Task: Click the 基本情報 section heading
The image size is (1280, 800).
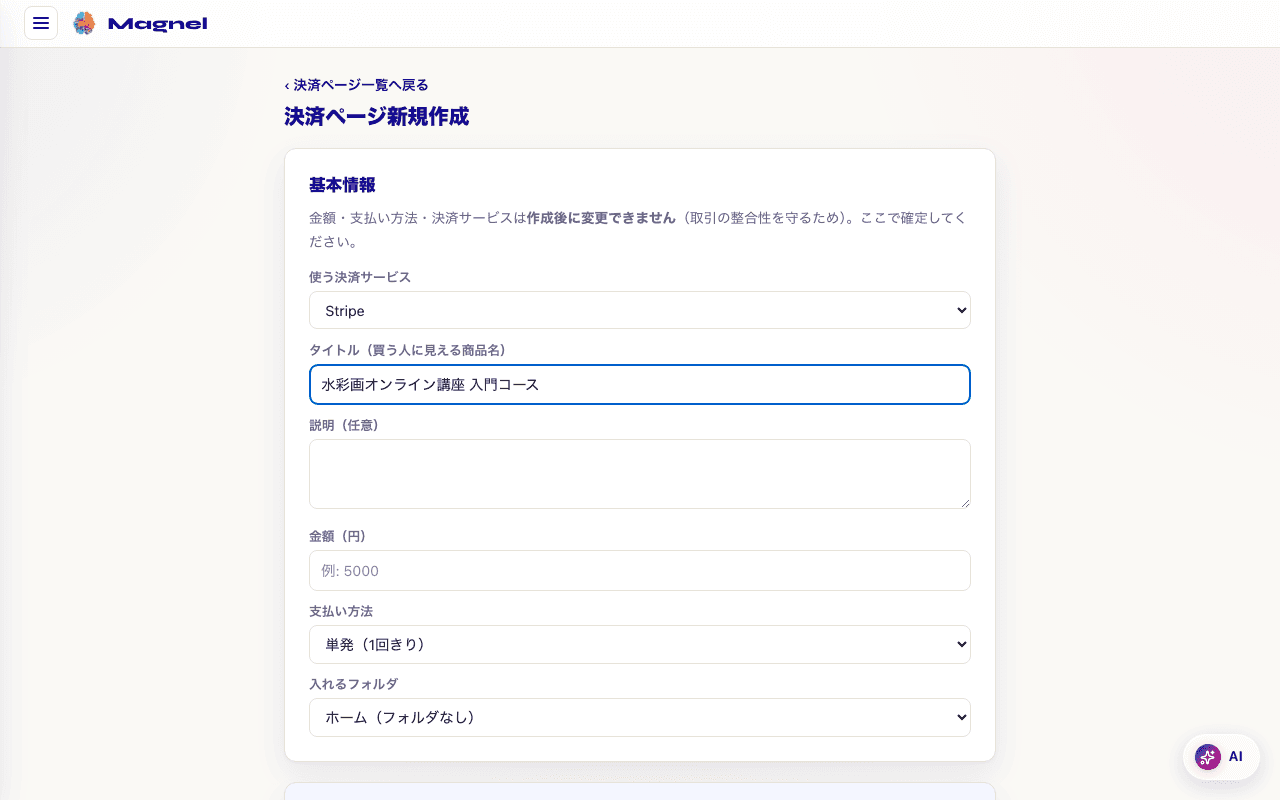Action: click(342, 185)
